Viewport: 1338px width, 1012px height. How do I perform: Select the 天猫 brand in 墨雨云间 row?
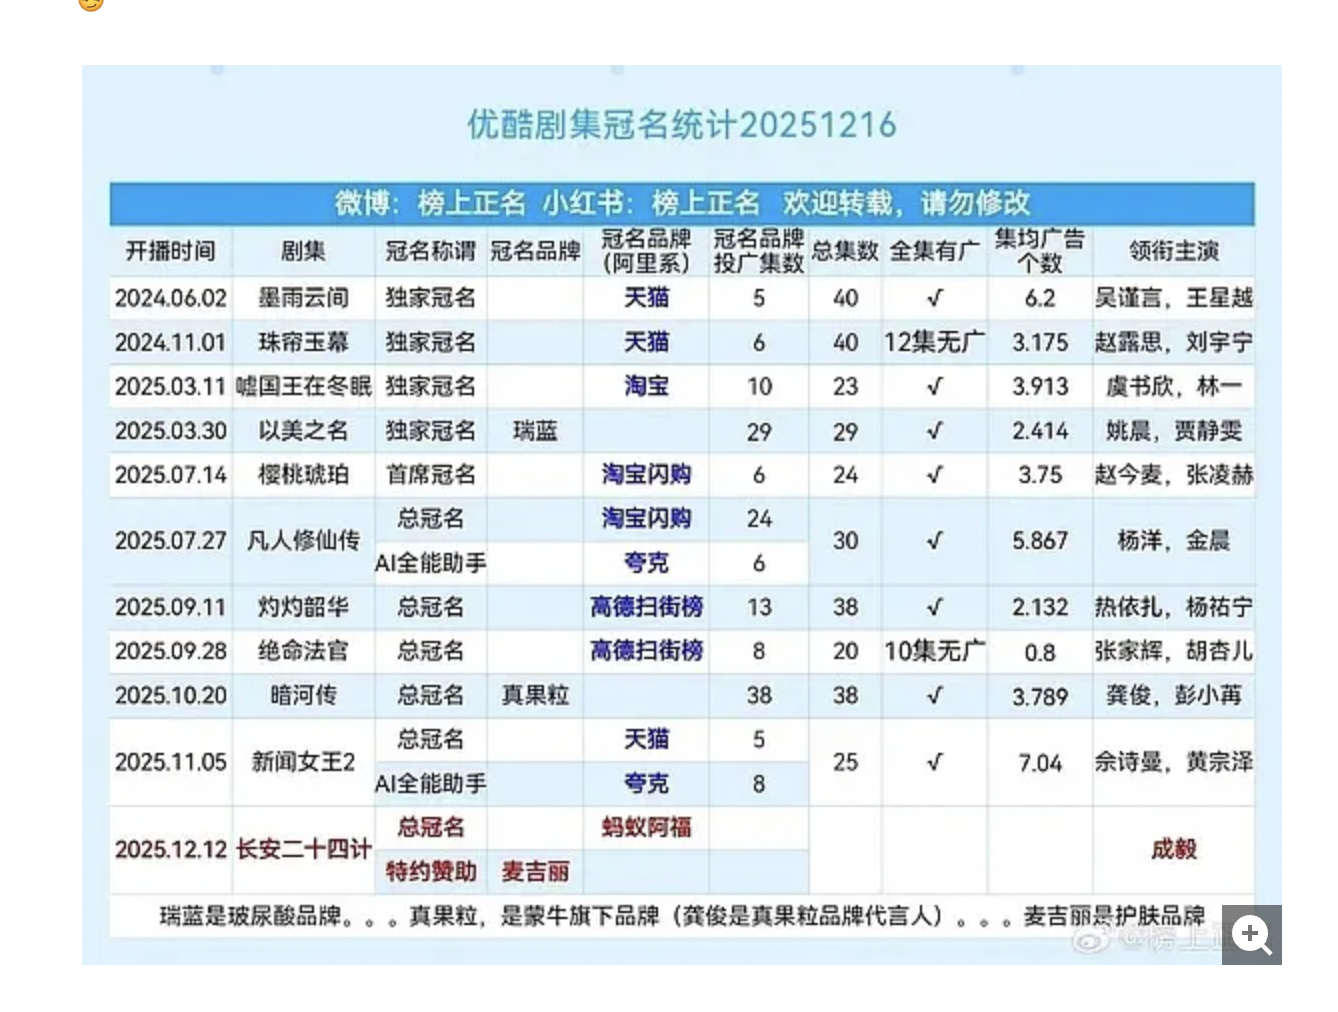click(647, 298)
